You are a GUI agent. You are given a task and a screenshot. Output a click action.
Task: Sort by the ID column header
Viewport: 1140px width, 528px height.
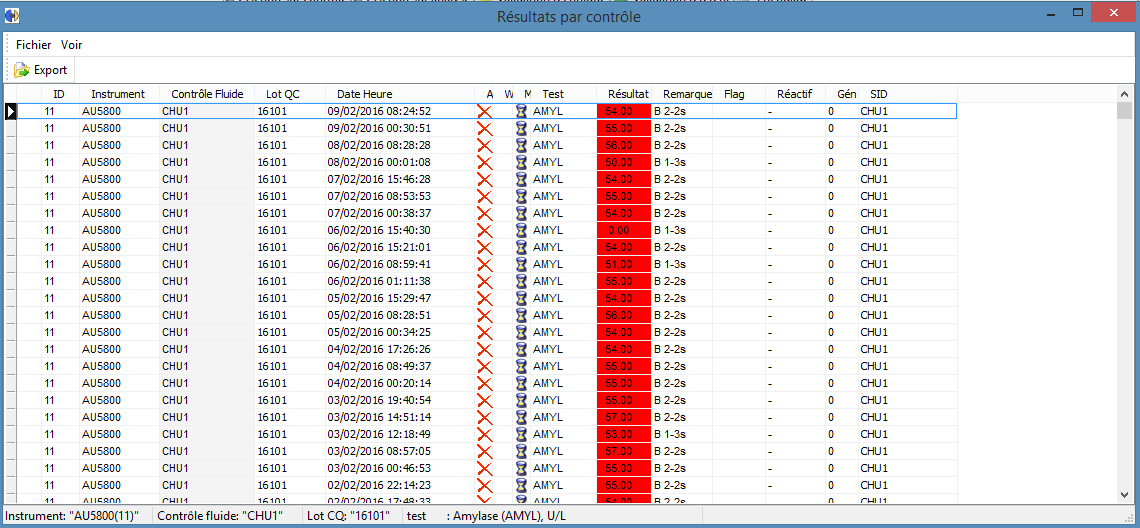pyautogui.click(x=59, y=94)
